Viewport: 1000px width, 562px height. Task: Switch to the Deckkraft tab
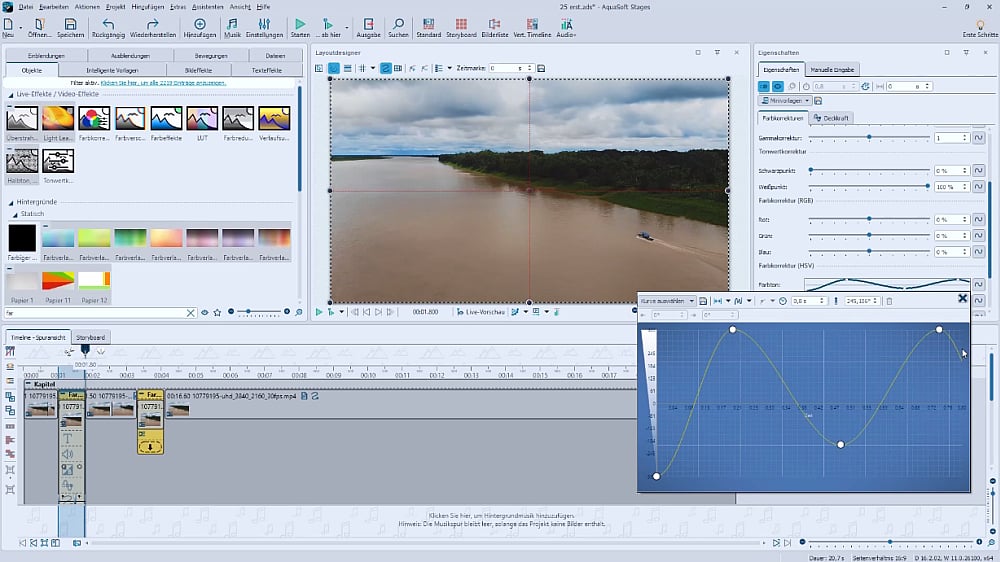click(x=832, y=118)
